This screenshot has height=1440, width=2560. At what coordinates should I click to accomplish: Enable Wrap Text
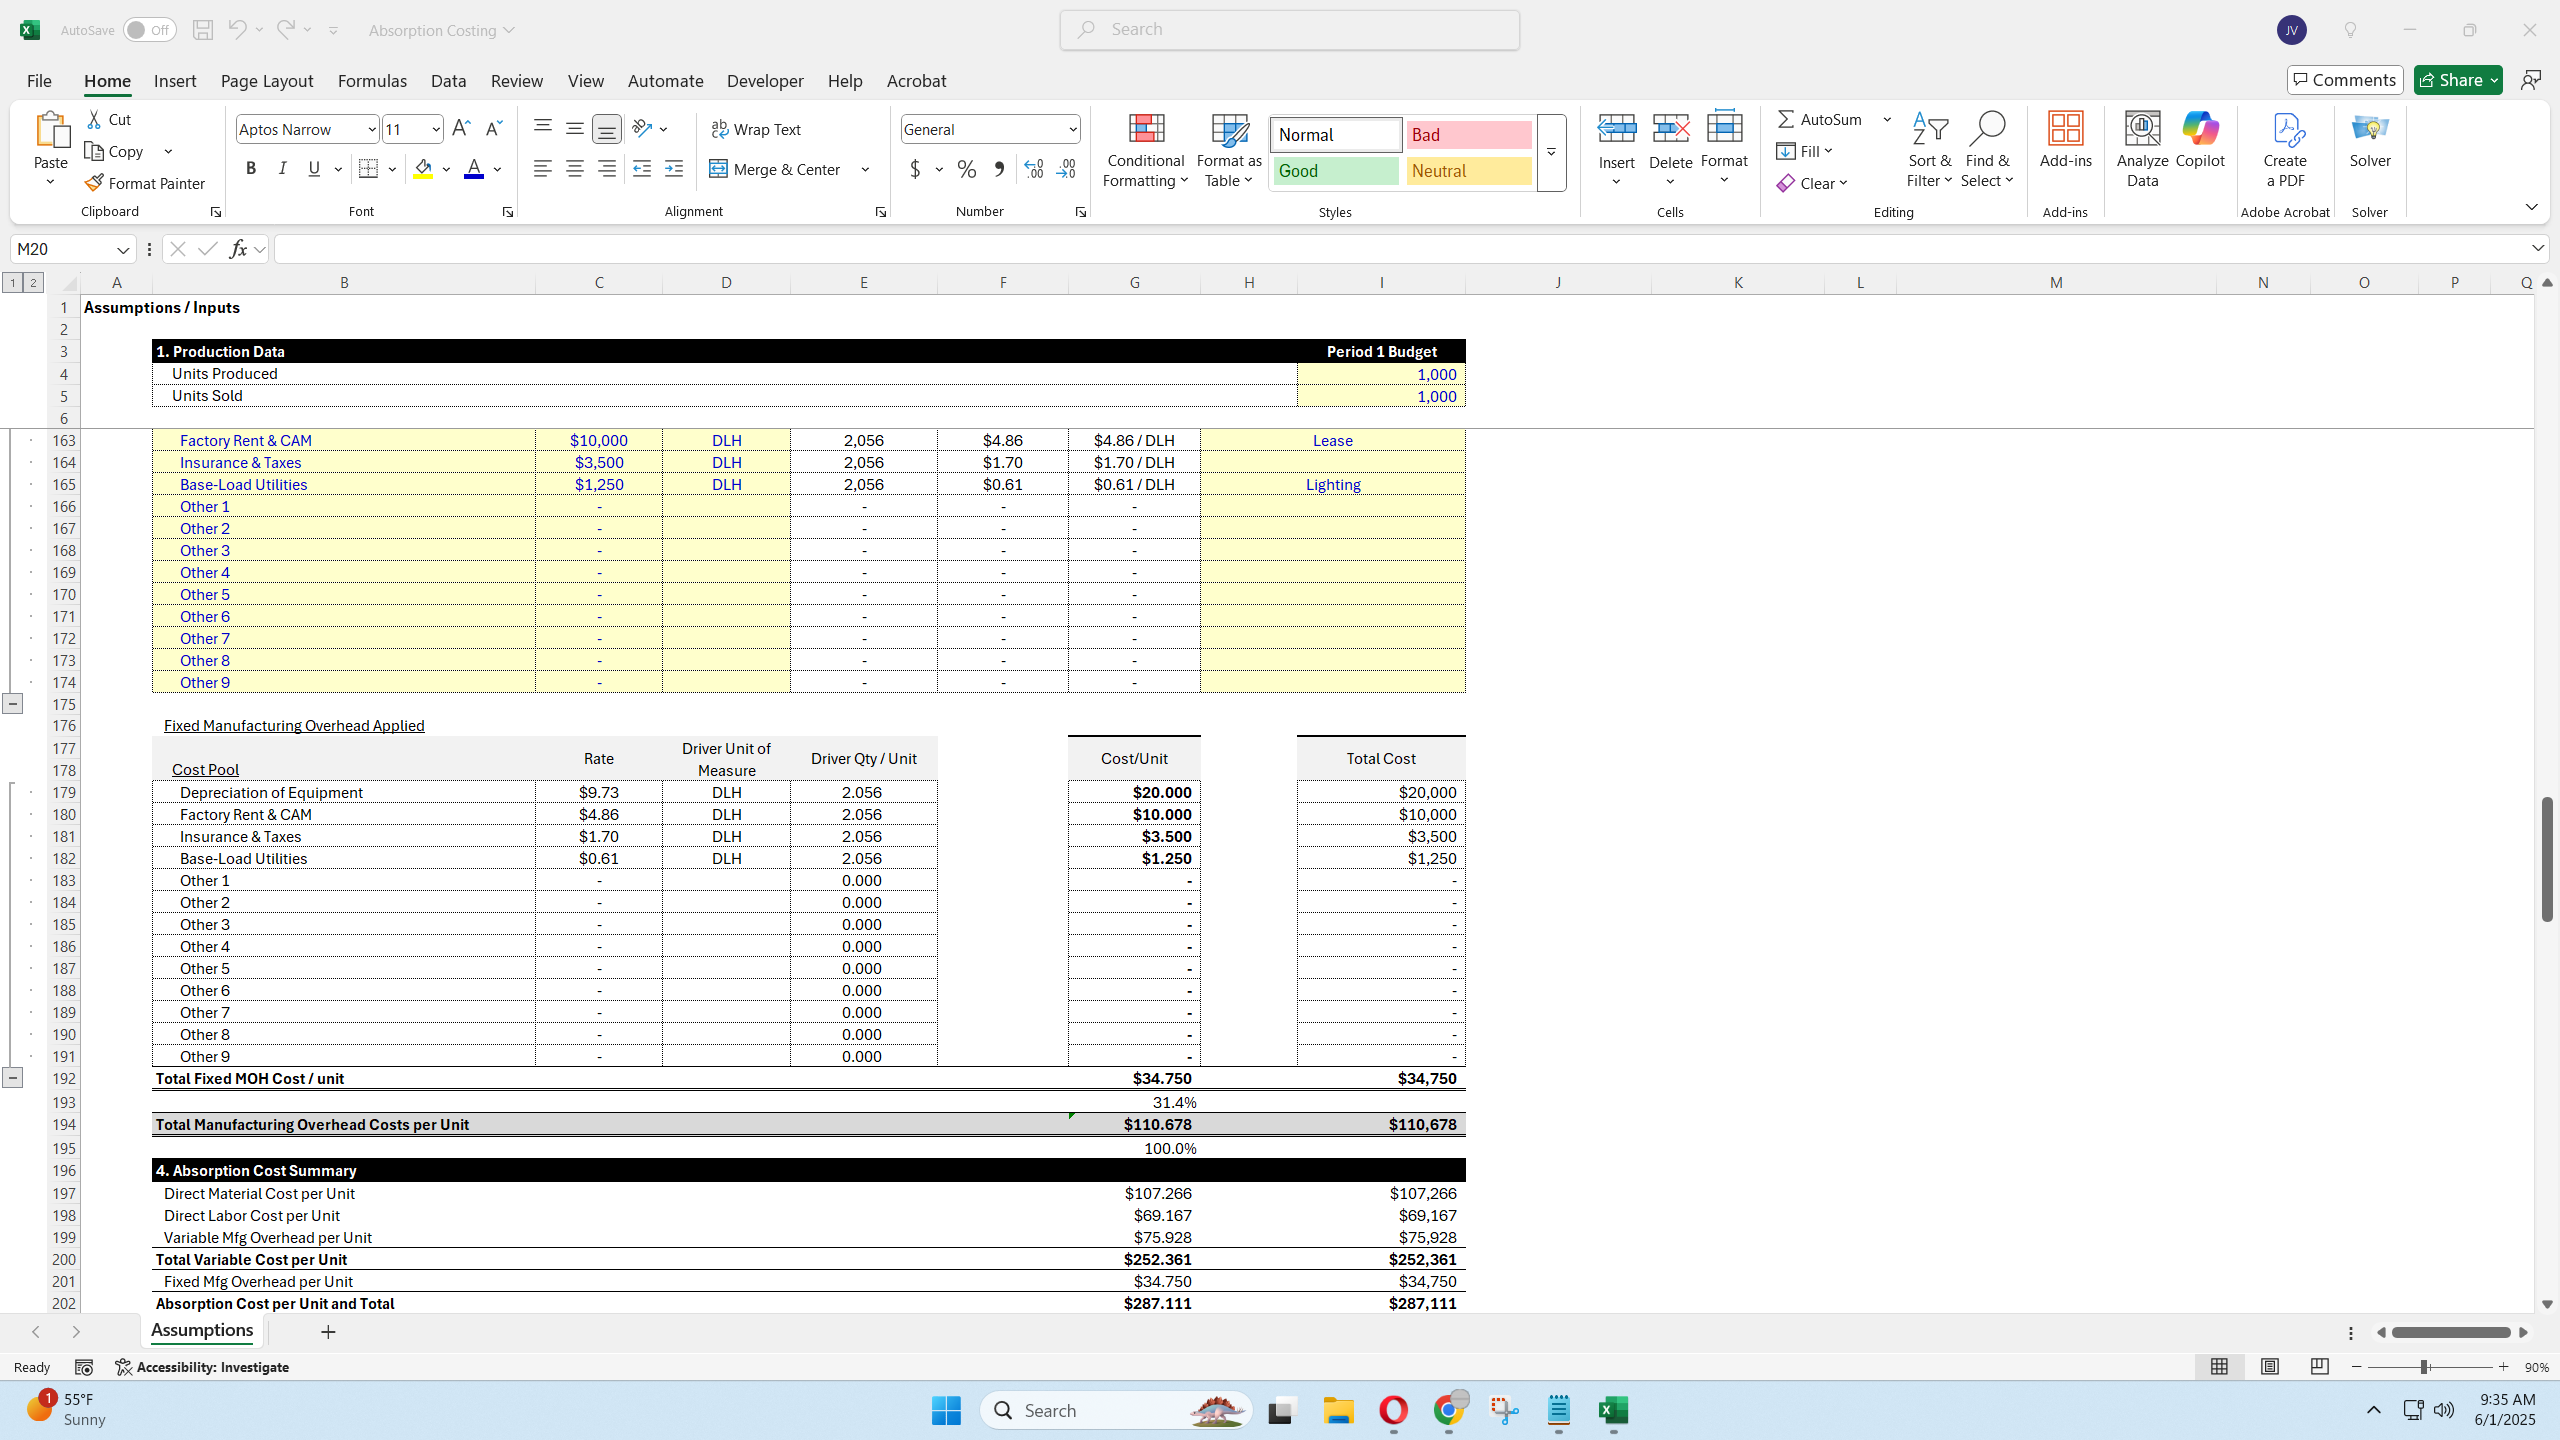coord(757,128)
